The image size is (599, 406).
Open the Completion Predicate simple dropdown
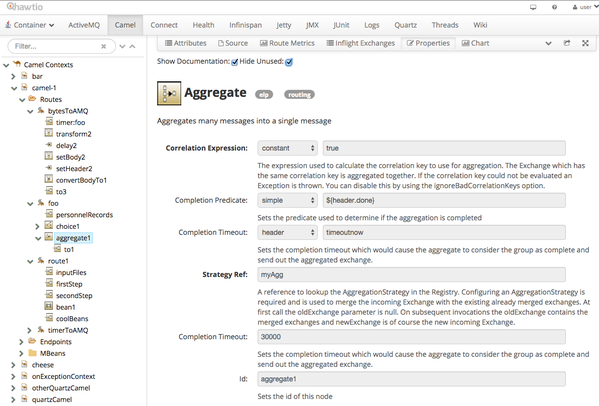tap(288, 201)
